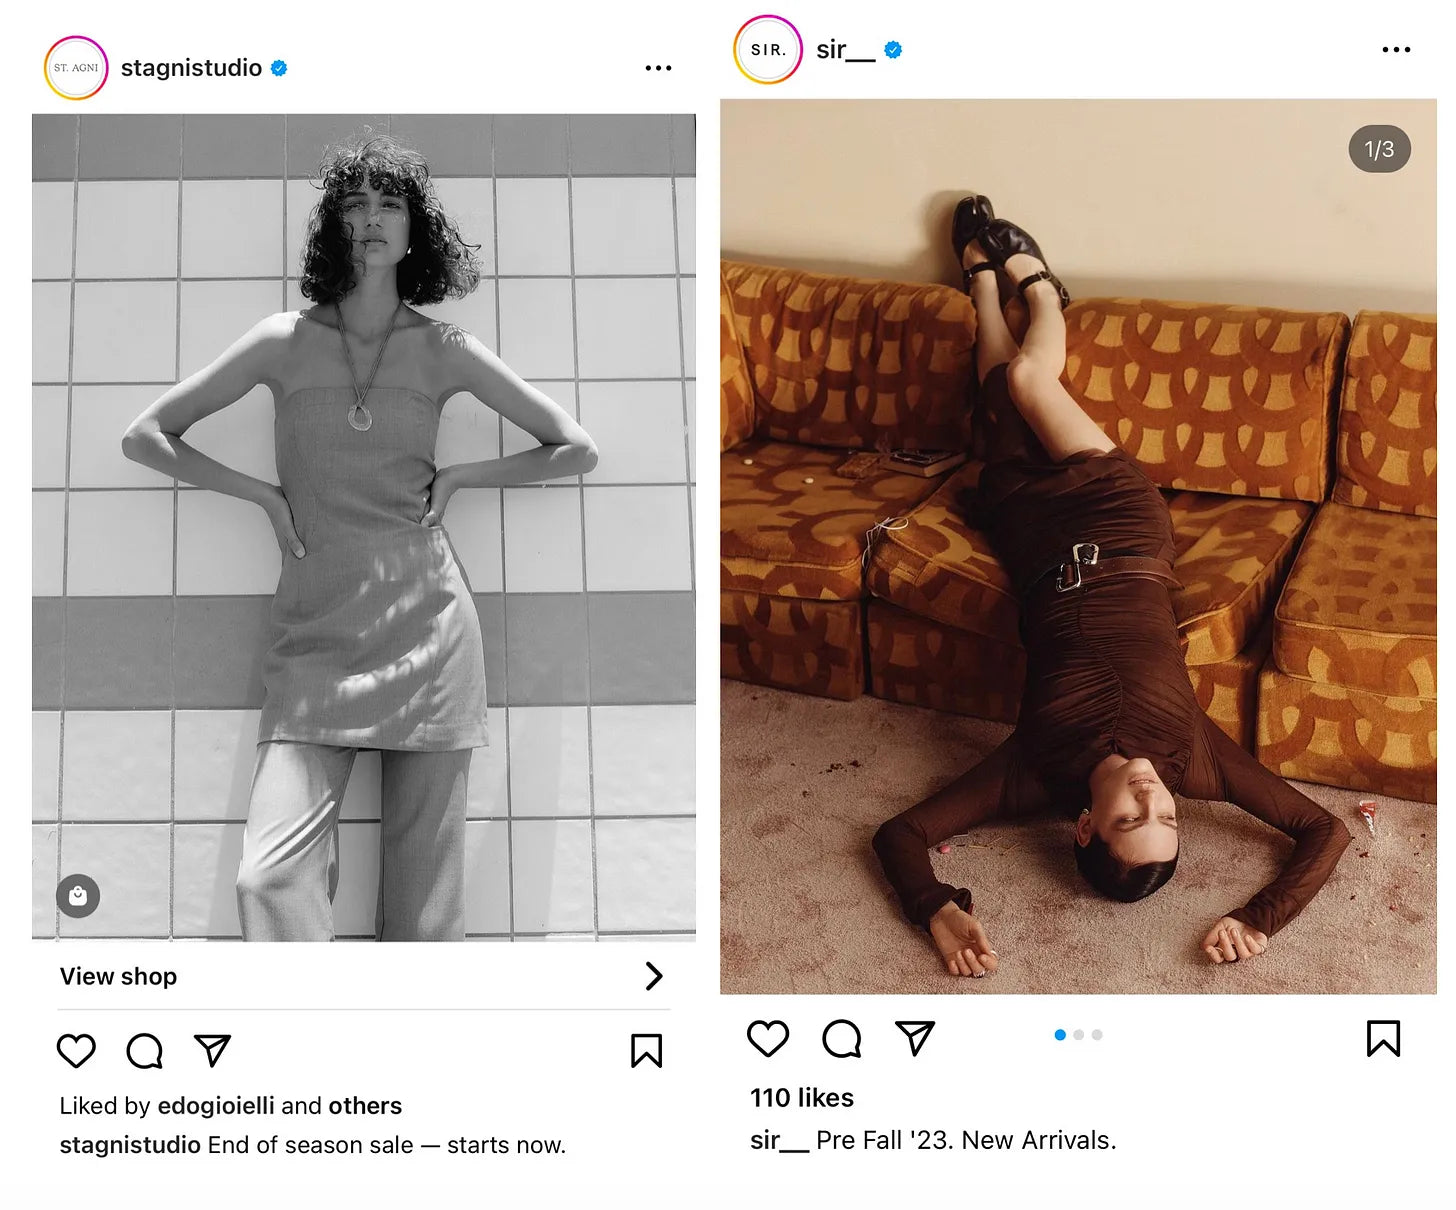View the 110 likes list

(802, 1098)
